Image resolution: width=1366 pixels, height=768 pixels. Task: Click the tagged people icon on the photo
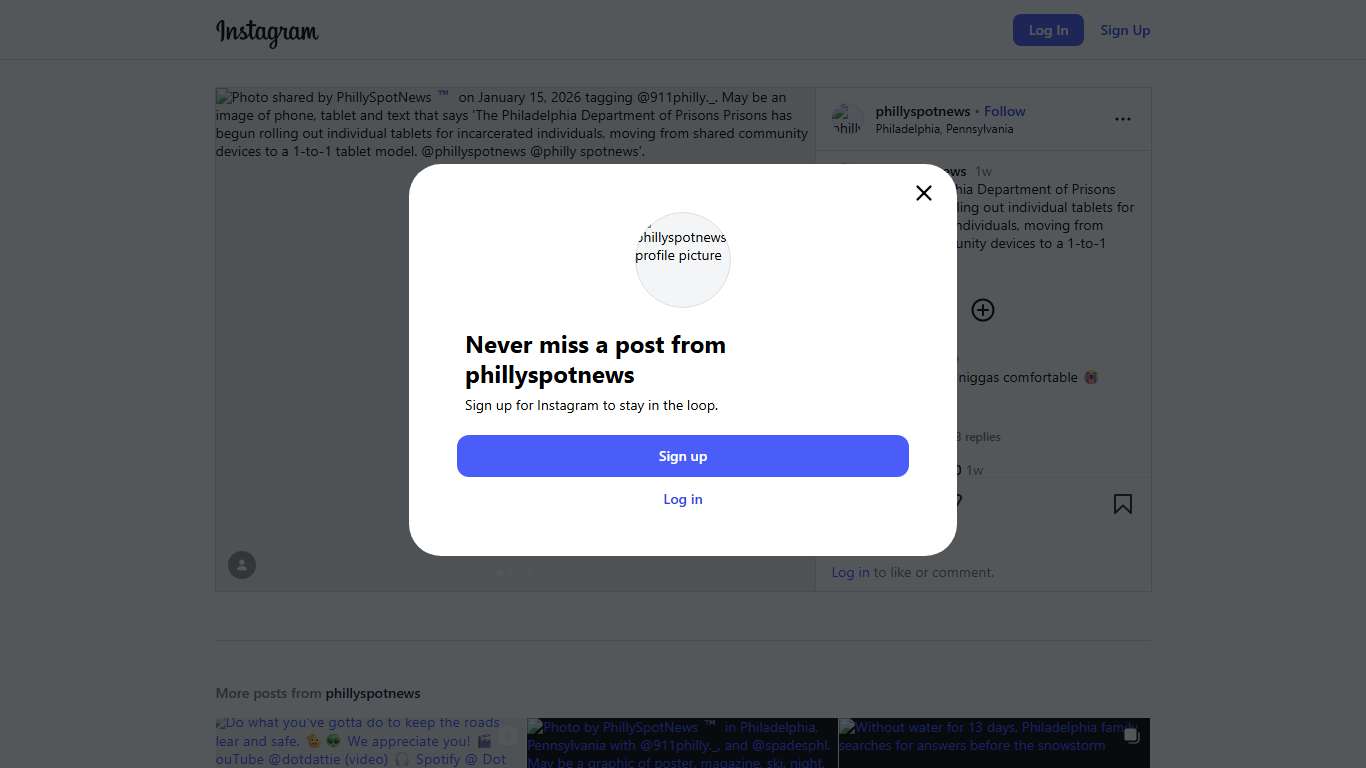(242, 565)
